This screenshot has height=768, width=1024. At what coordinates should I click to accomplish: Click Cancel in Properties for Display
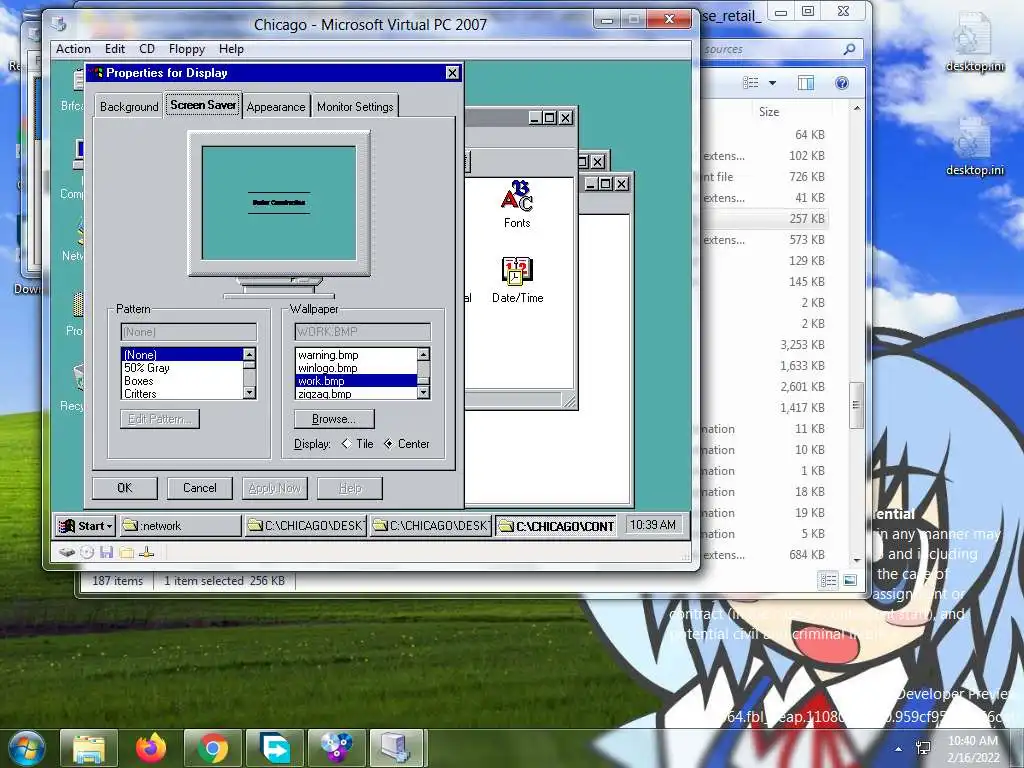200,488
